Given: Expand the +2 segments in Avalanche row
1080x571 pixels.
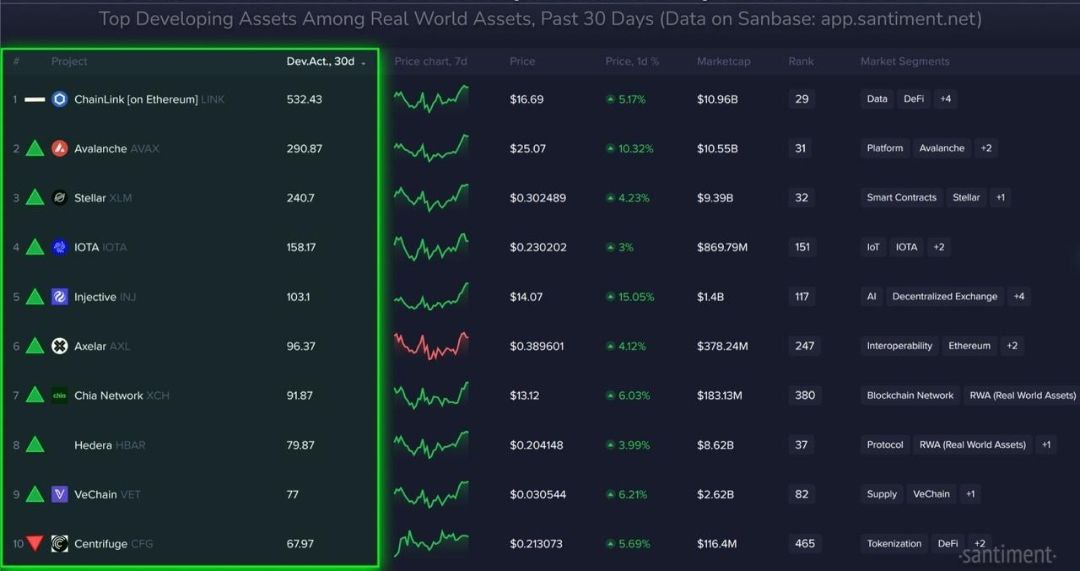Looking at the screenshot, I should point(986,148).
